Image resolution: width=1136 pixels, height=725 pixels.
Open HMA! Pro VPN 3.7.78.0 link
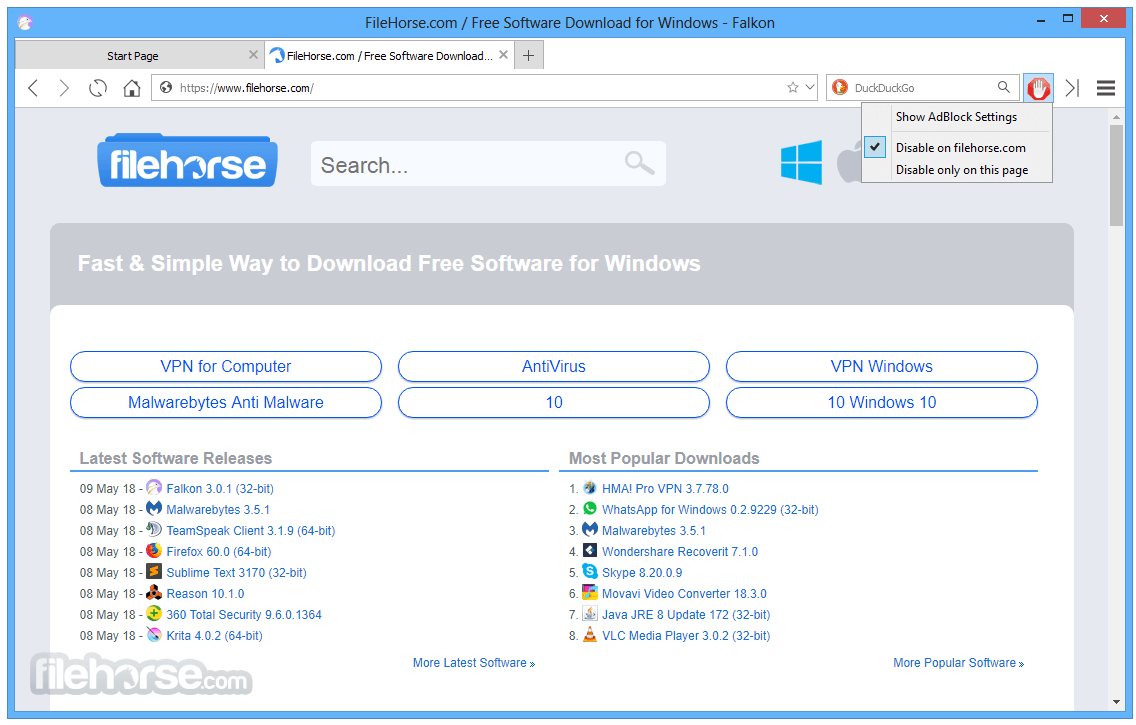tap(665, 489)
